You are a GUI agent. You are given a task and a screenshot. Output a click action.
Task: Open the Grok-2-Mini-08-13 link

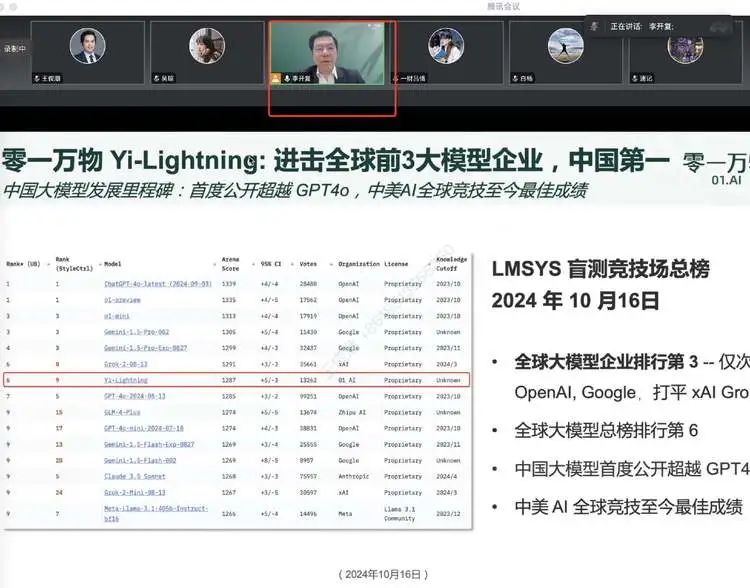point(134,492)
